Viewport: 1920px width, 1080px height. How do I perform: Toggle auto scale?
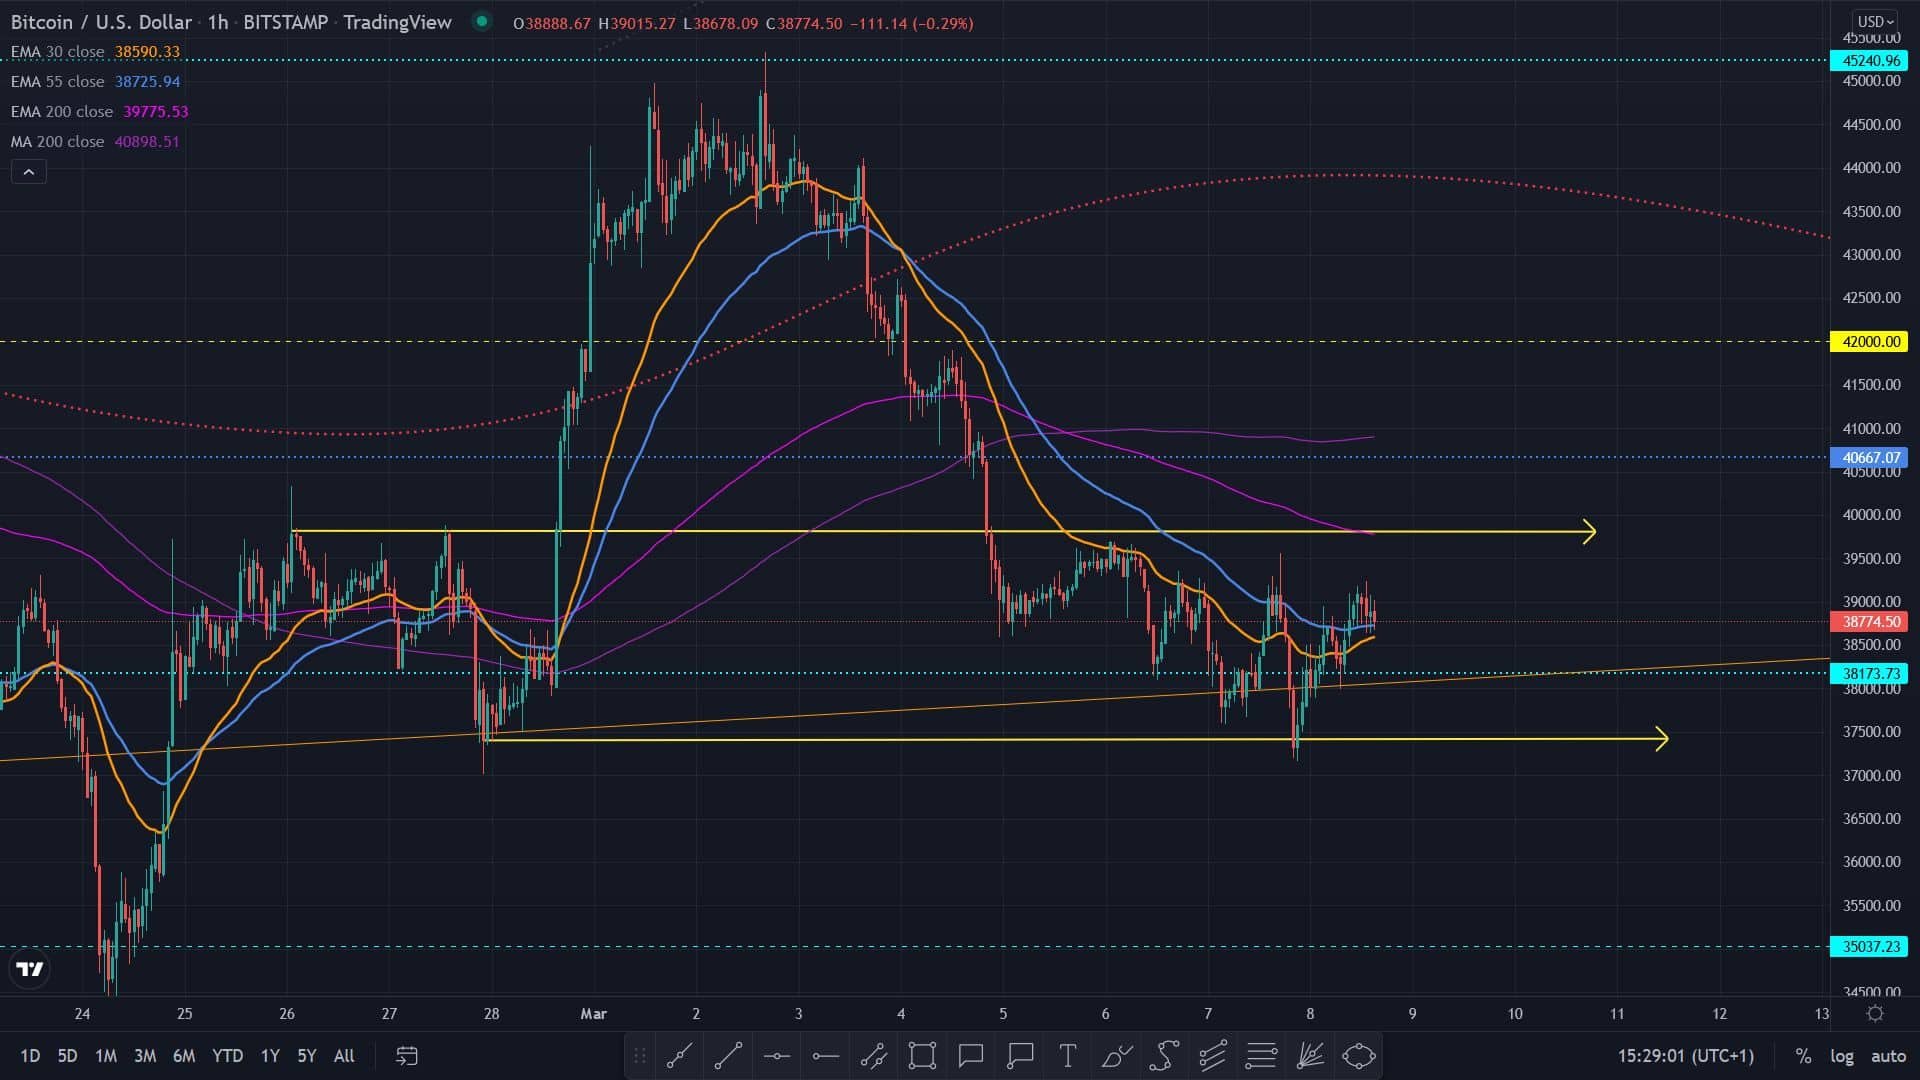coord(1888,1055)
